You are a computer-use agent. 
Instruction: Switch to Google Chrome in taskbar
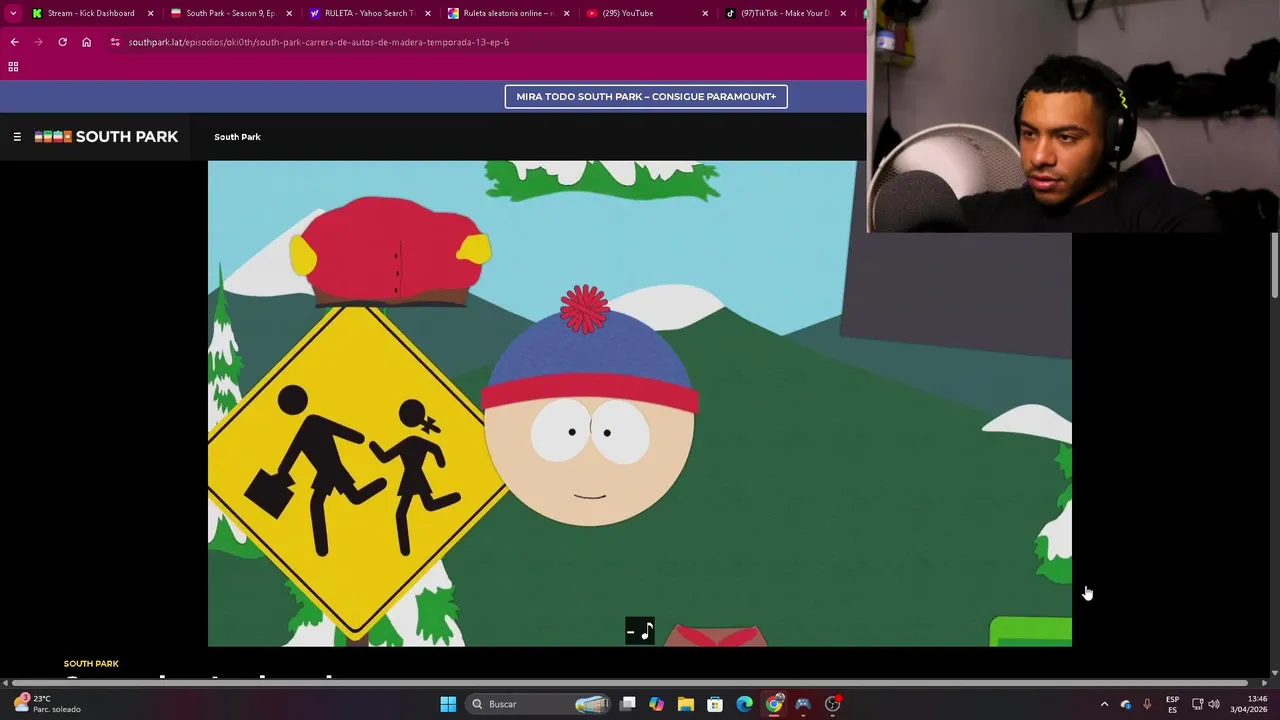[x=774, y=704]
